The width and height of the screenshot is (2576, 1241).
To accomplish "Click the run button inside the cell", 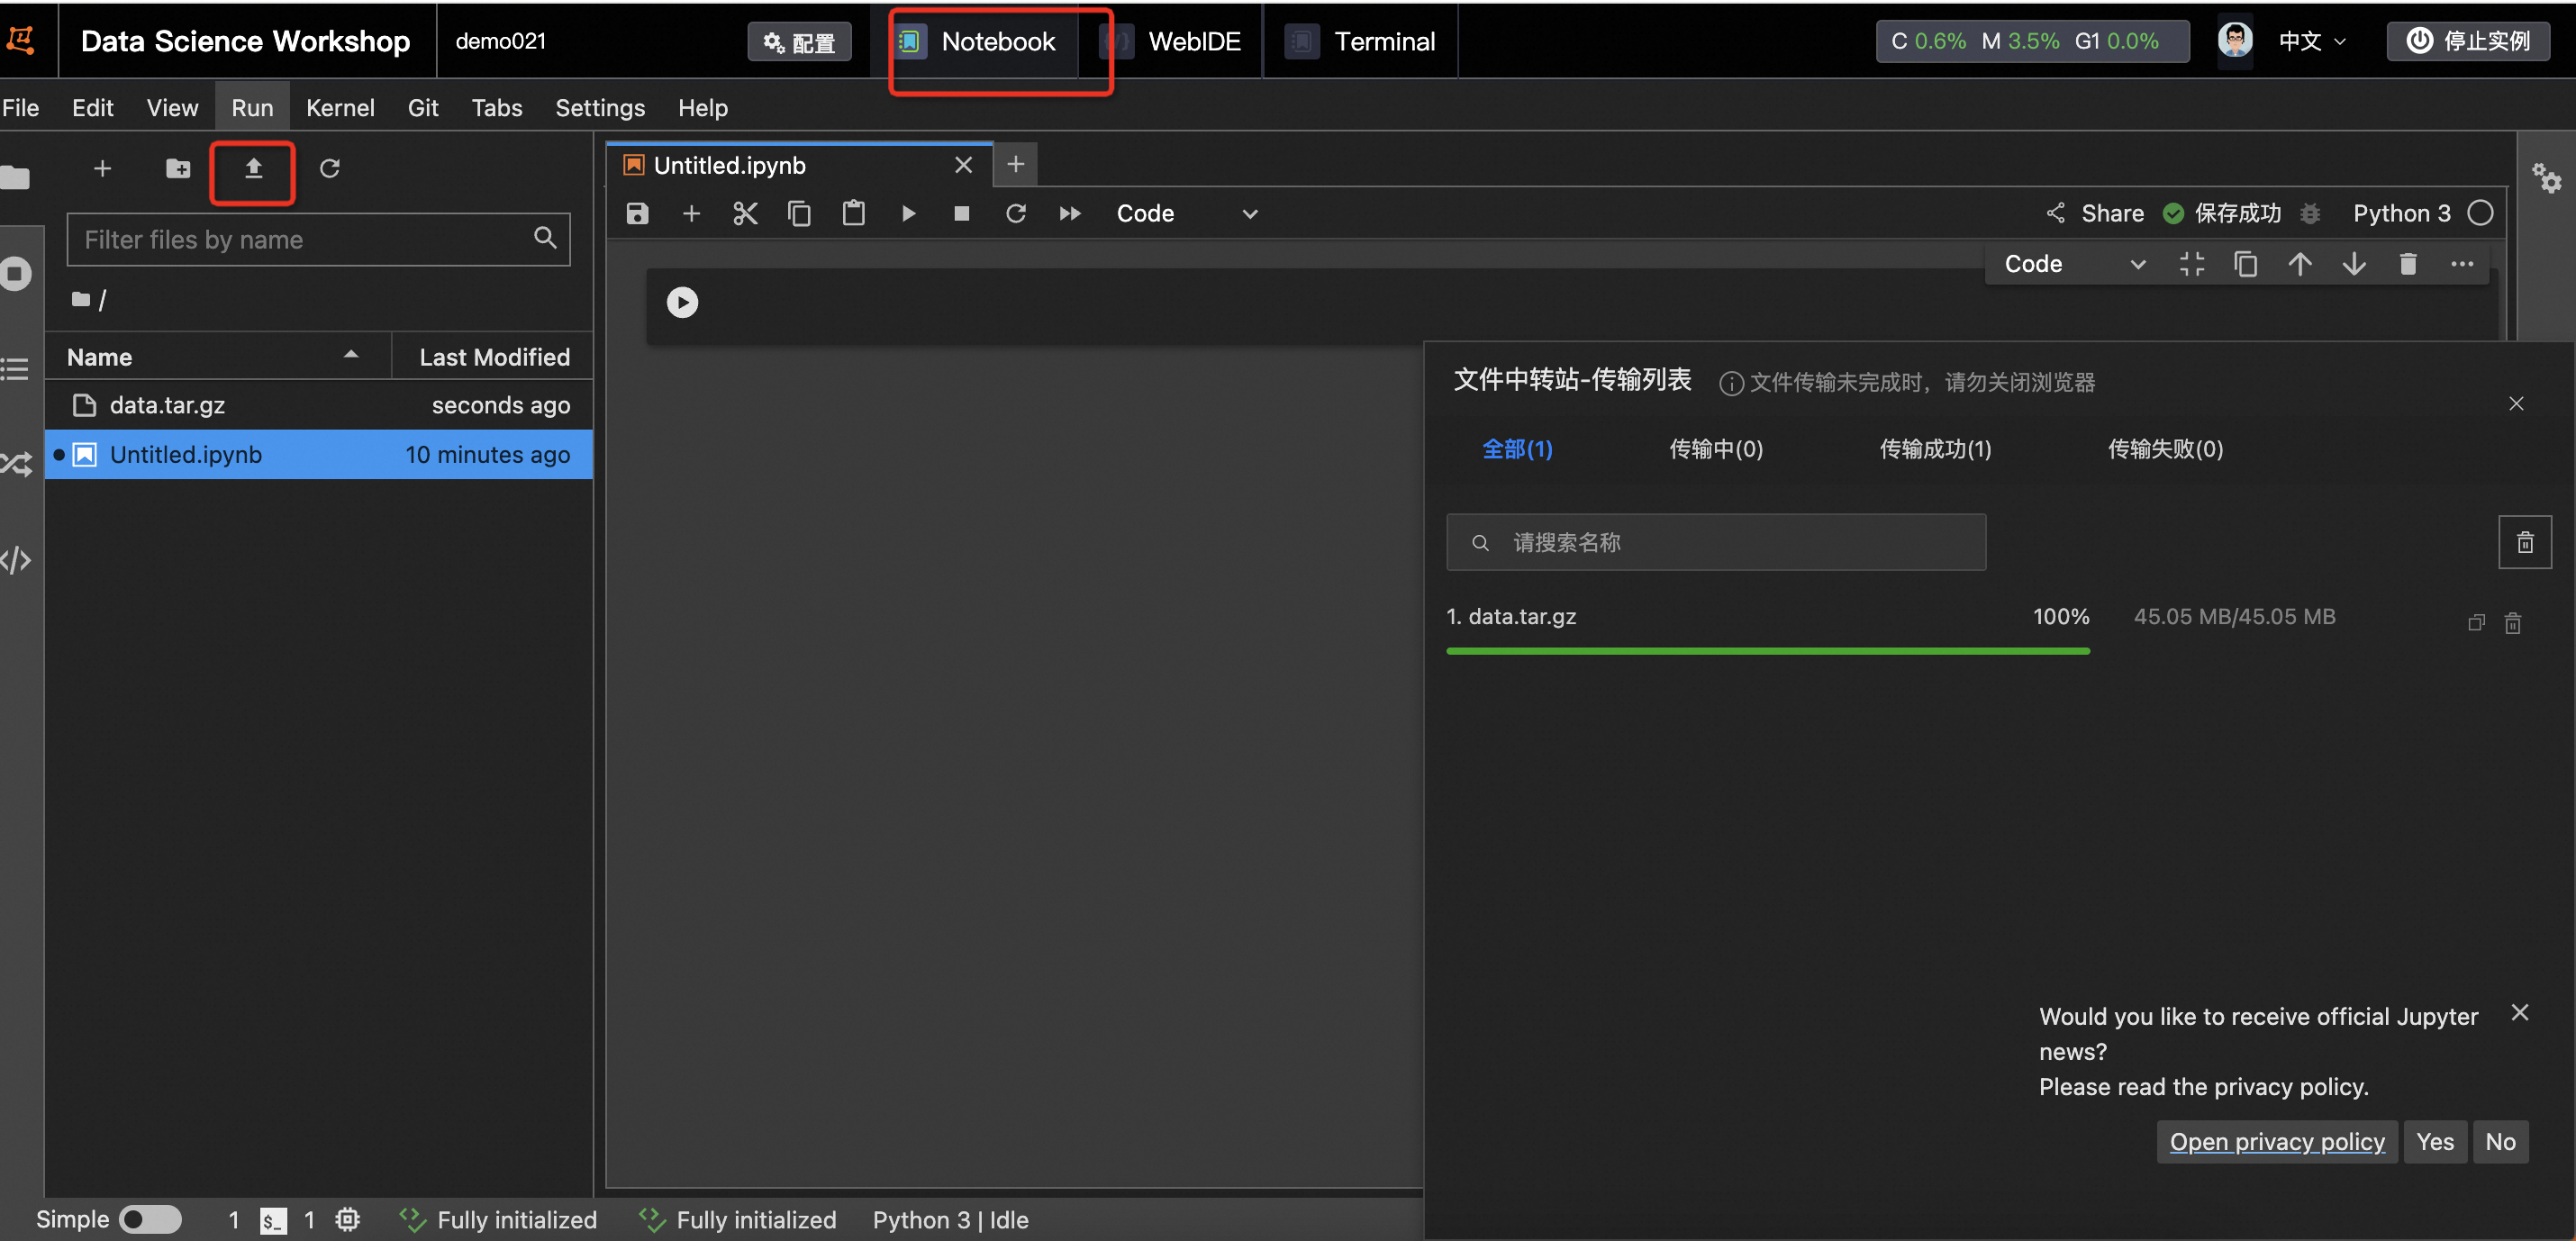I will coord(682,302).
